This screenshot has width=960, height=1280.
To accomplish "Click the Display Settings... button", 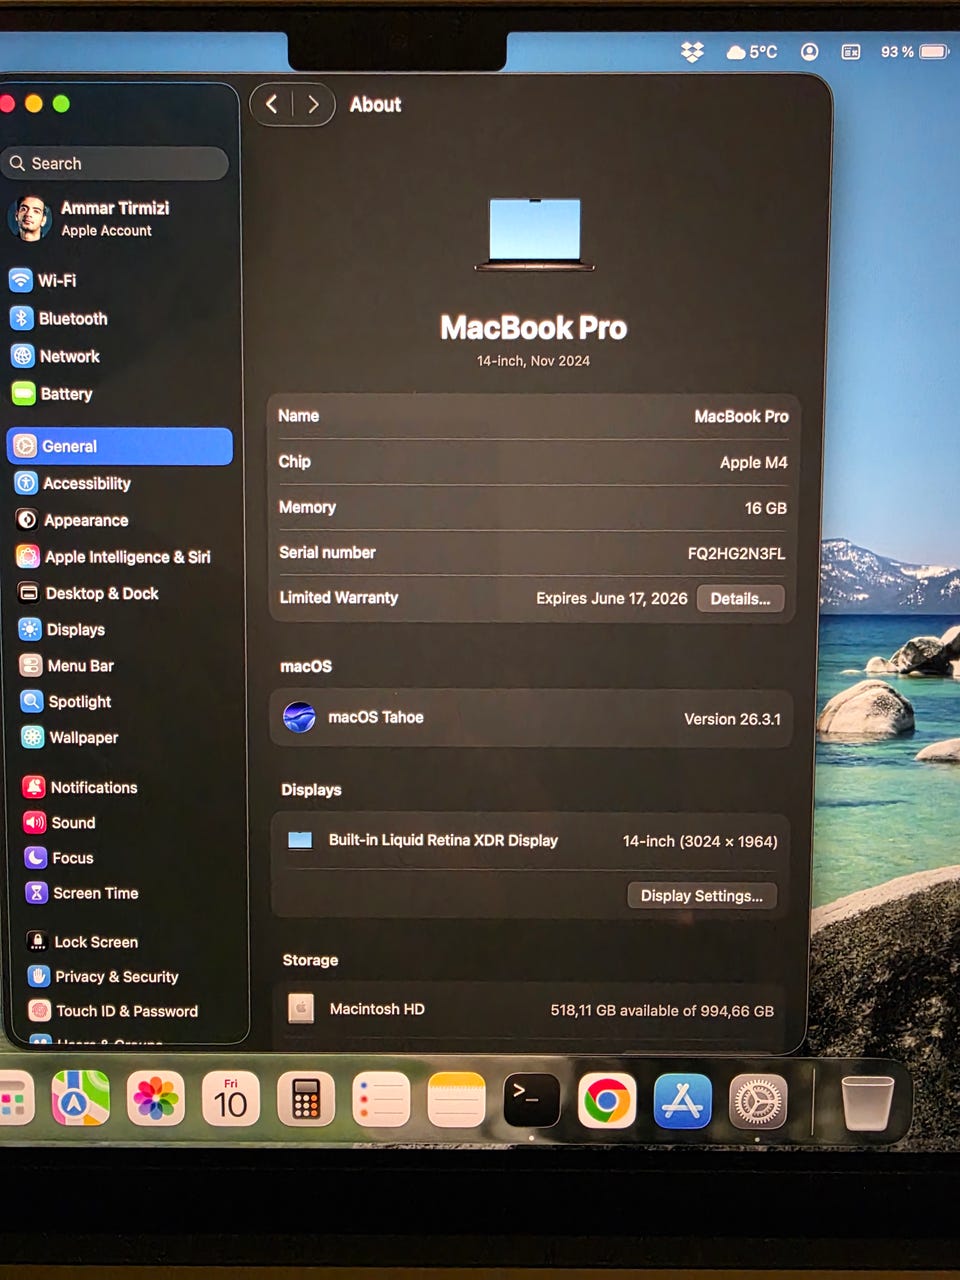I will 702,895.
